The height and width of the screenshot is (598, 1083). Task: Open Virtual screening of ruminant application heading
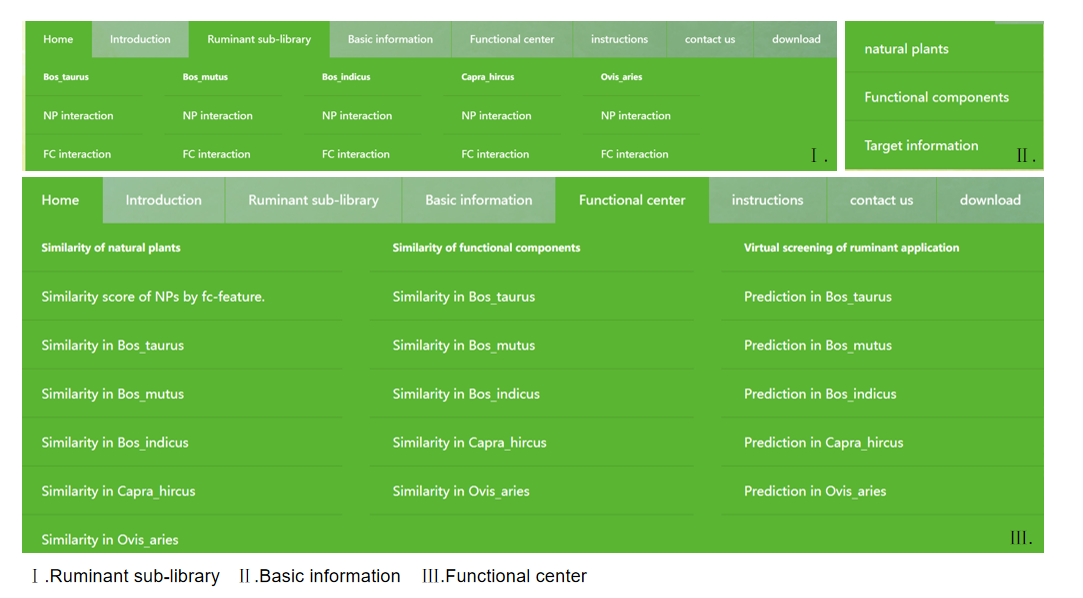pos(851,248)
